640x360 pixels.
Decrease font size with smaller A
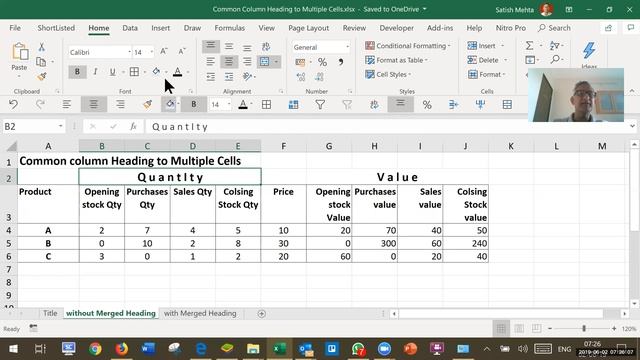pos(182,51)
